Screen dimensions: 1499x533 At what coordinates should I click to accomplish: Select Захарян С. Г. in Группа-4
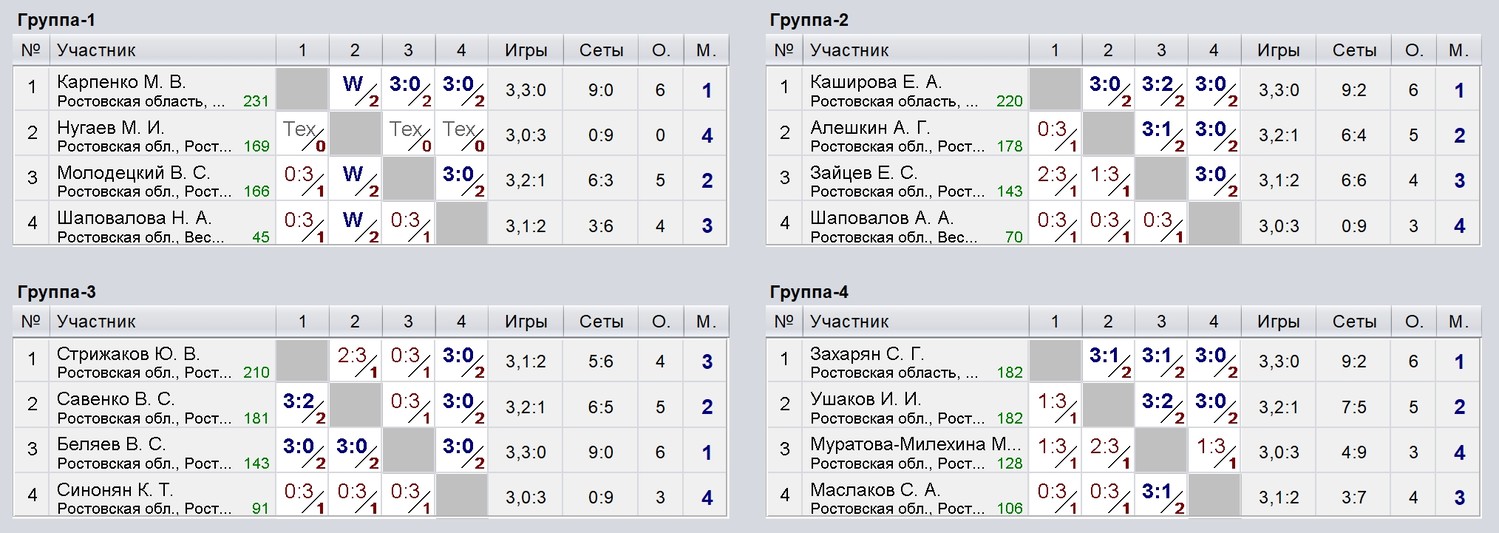click(867, 354)
